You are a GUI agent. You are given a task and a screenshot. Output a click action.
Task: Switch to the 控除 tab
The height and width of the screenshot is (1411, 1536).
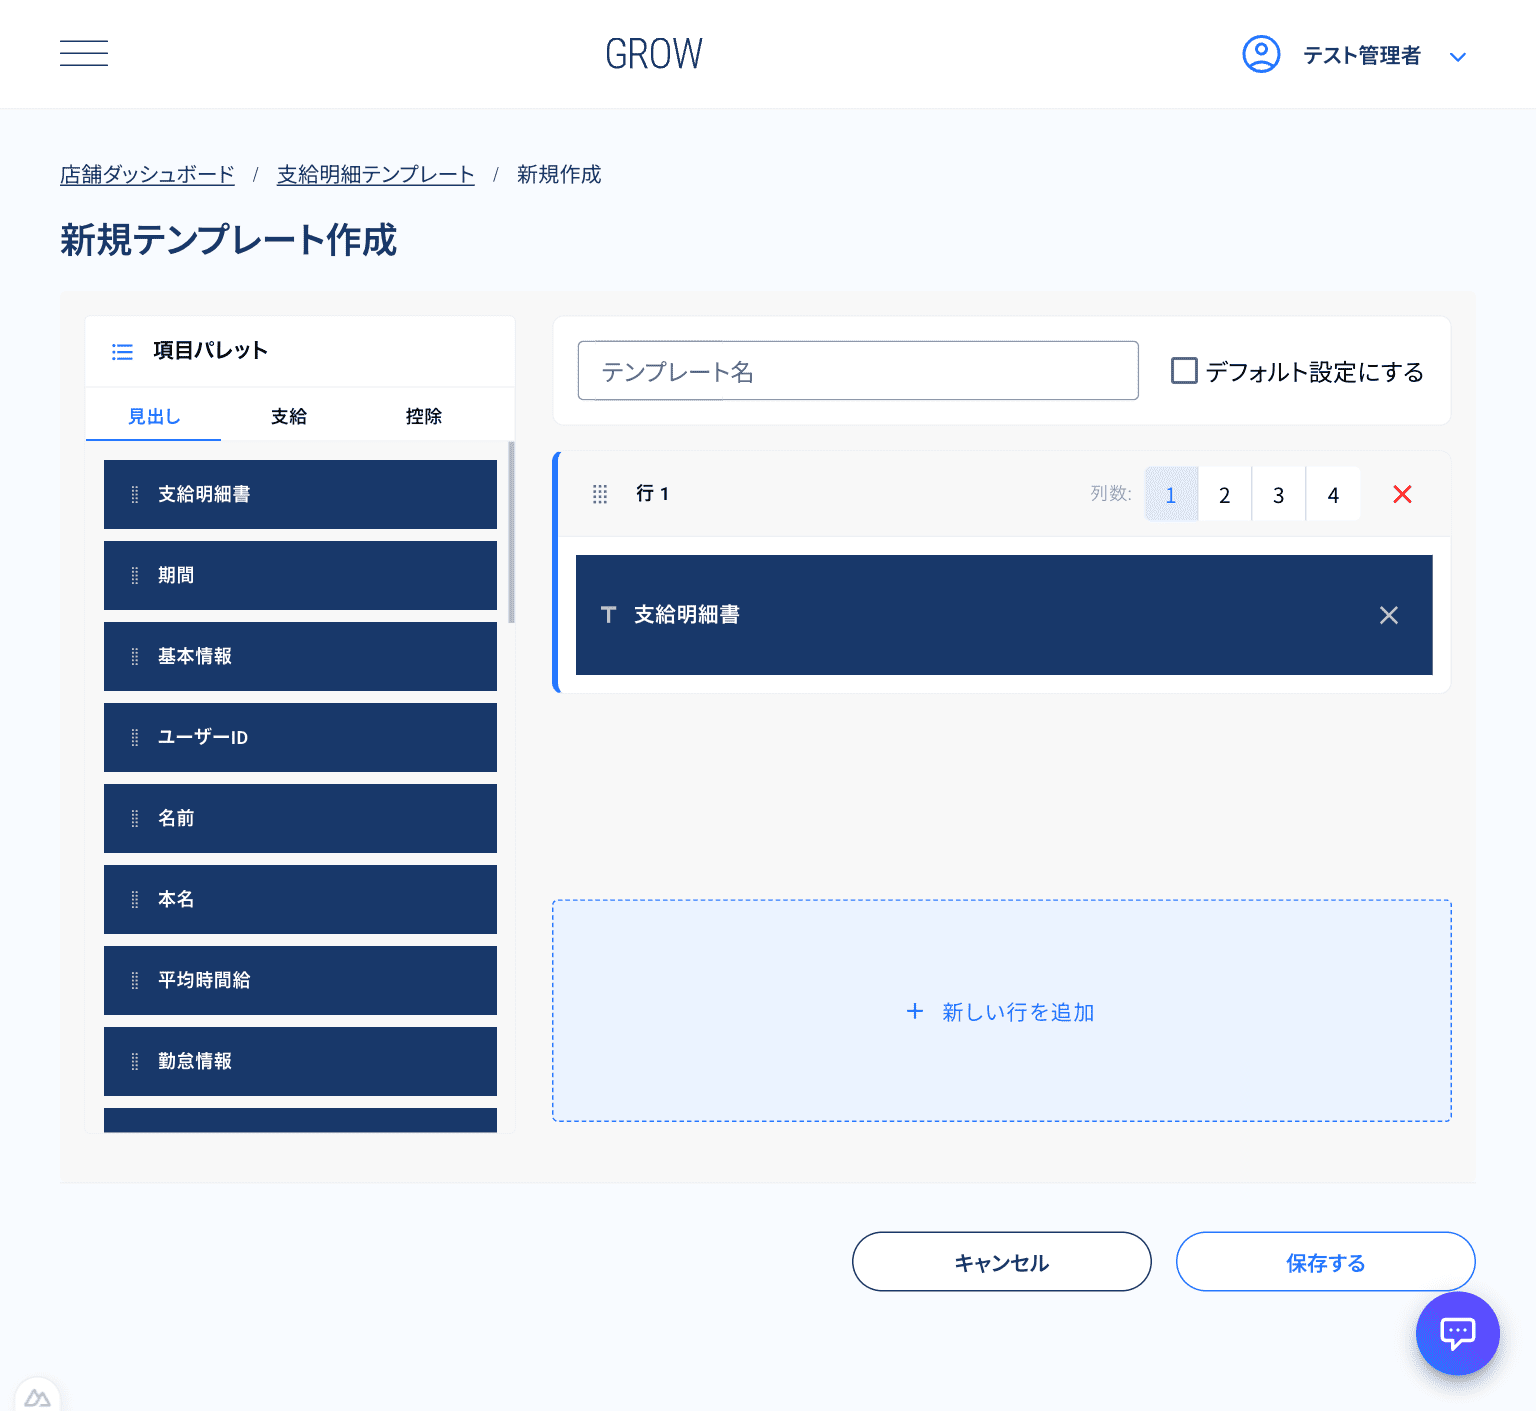tap(424, 416)
